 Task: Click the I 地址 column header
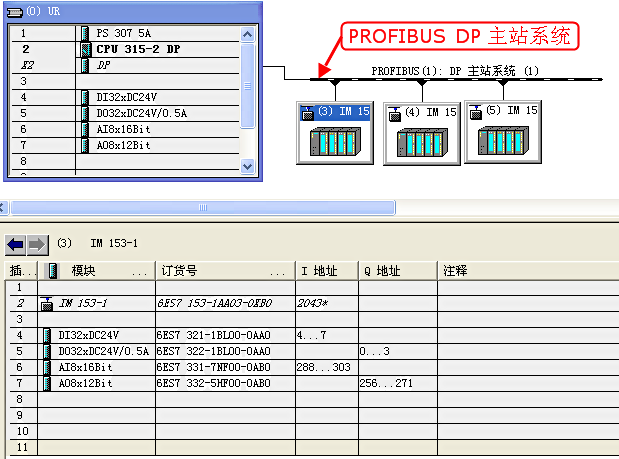click(327, 271)
